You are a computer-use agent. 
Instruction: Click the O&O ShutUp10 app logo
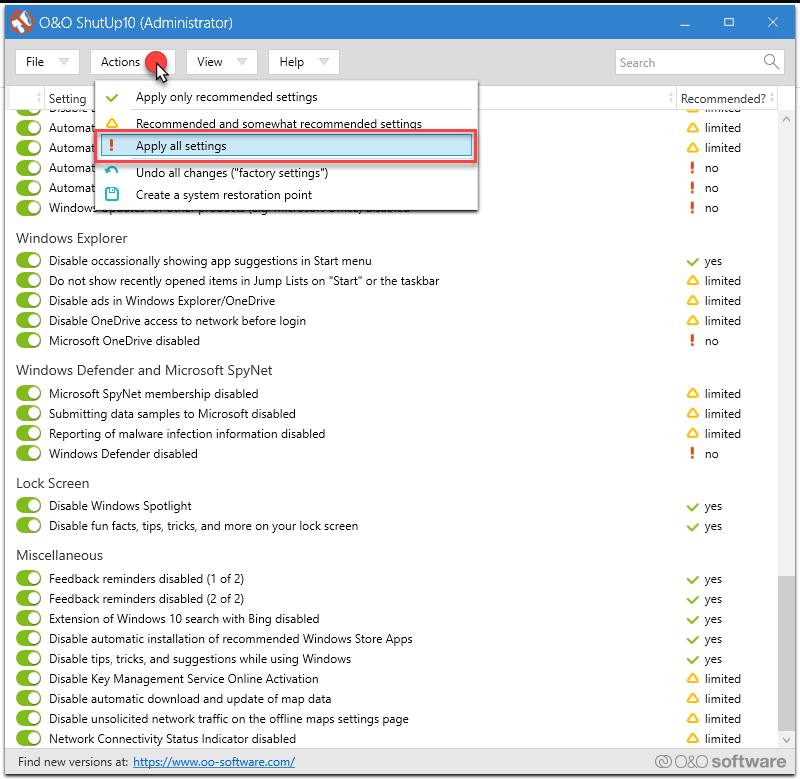click(21, 22)
